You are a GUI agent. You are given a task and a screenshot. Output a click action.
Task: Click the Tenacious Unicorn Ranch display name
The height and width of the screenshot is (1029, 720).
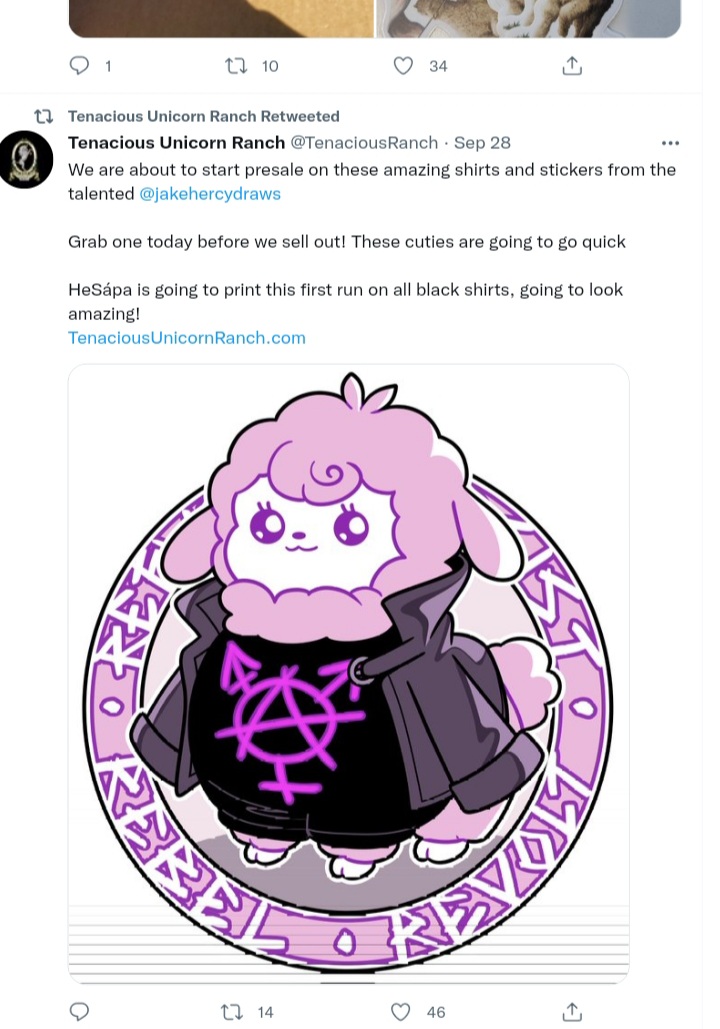tap(177, 142)
